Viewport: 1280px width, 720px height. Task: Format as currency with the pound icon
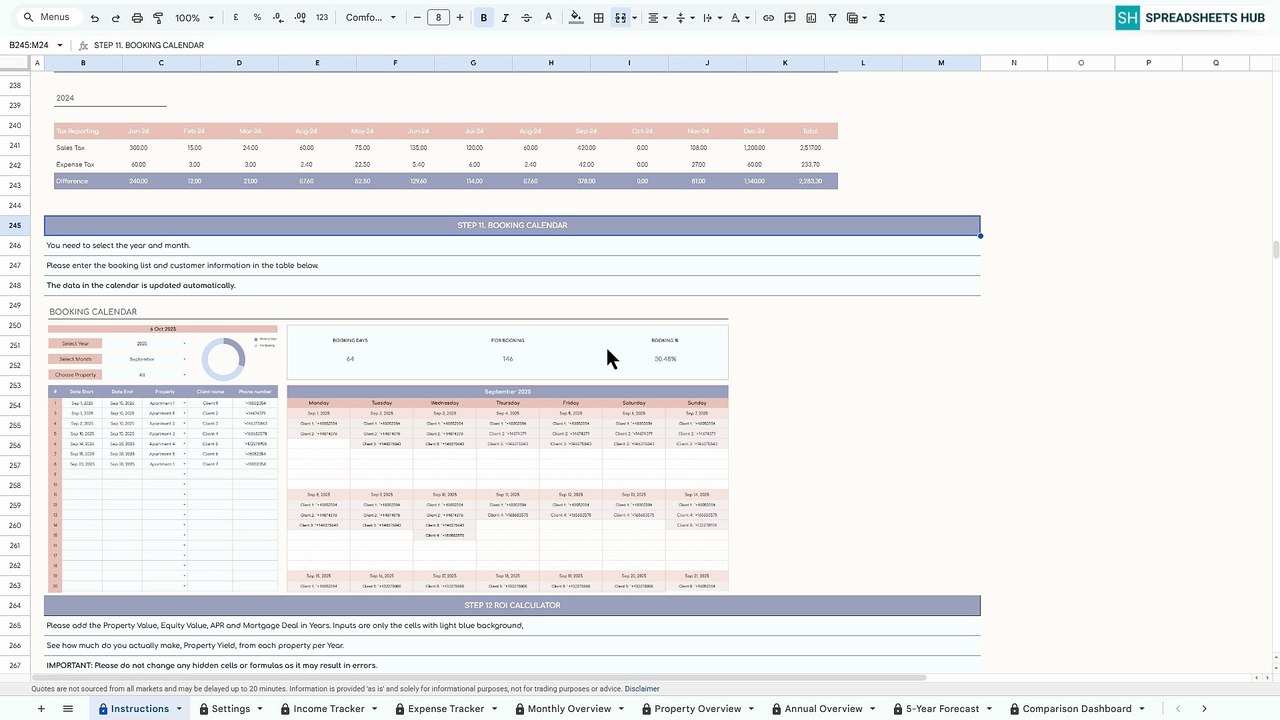(236, 18)
